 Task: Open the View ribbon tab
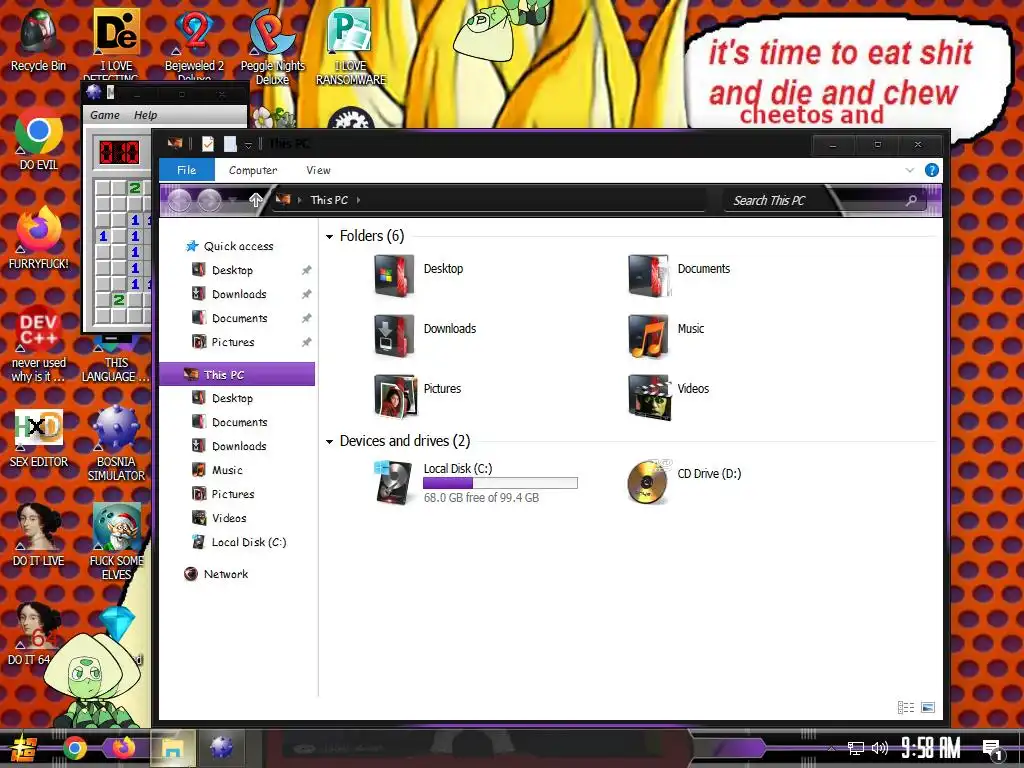(318, 170)
